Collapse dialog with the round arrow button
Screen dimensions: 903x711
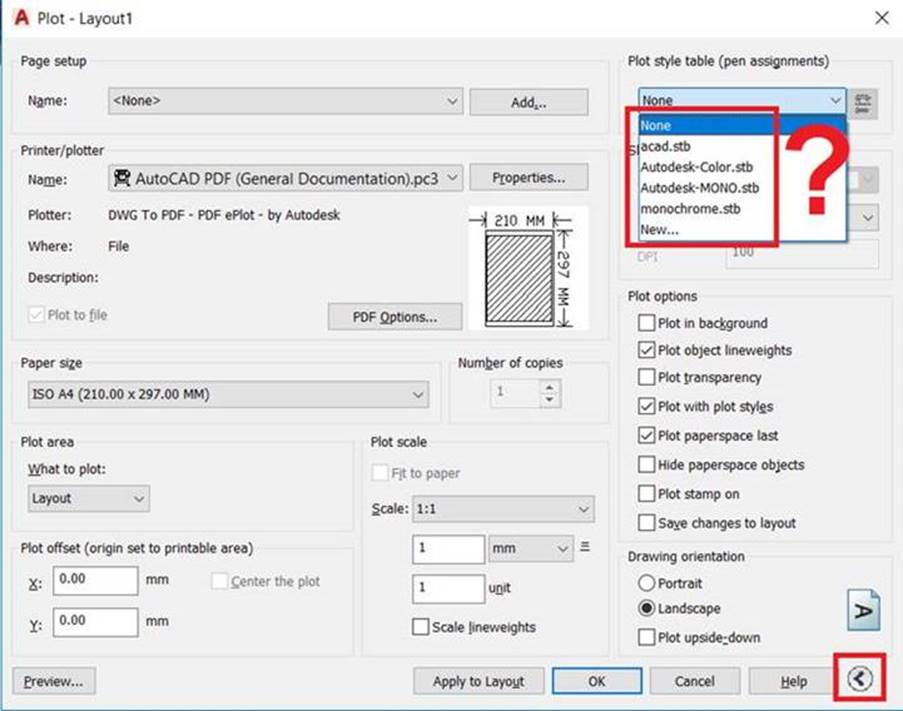pos(860,679)
